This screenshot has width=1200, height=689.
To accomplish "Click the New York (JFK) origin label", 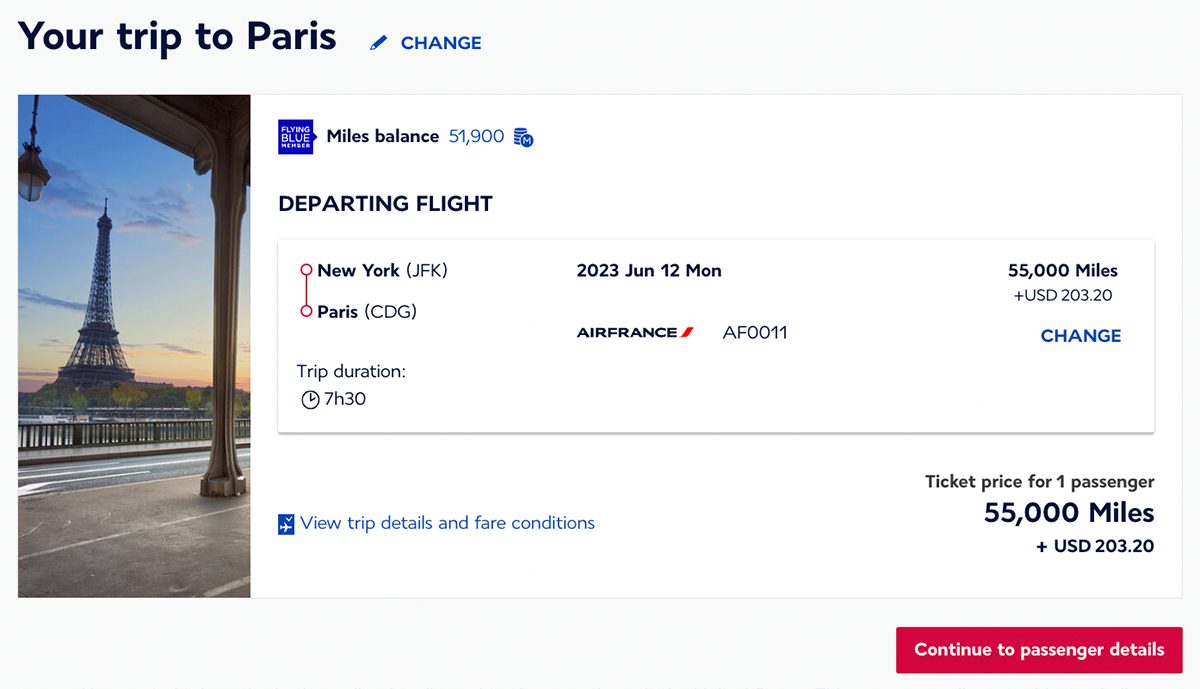I will (382, 271).
